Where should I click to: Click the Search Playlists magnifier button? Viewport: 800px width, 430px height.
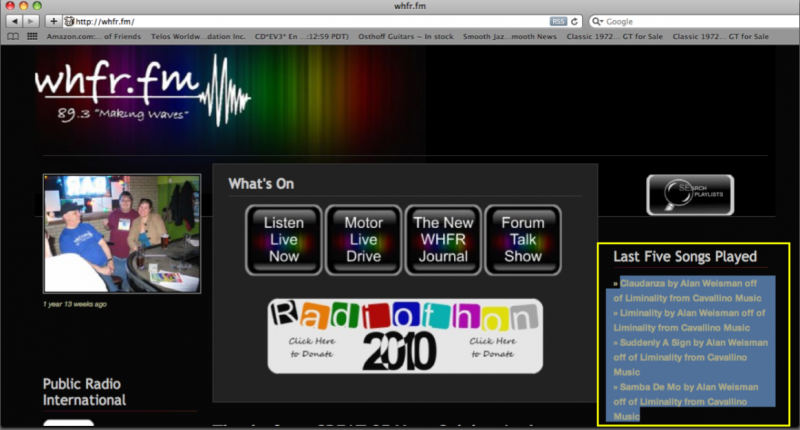689,195
